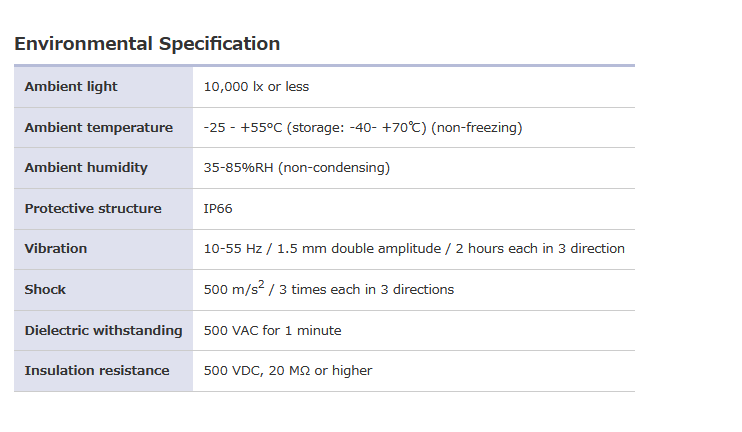742x432 pixels.
Task: Click the 35-85%RH humidity value
Action: [x=238, y=168]
